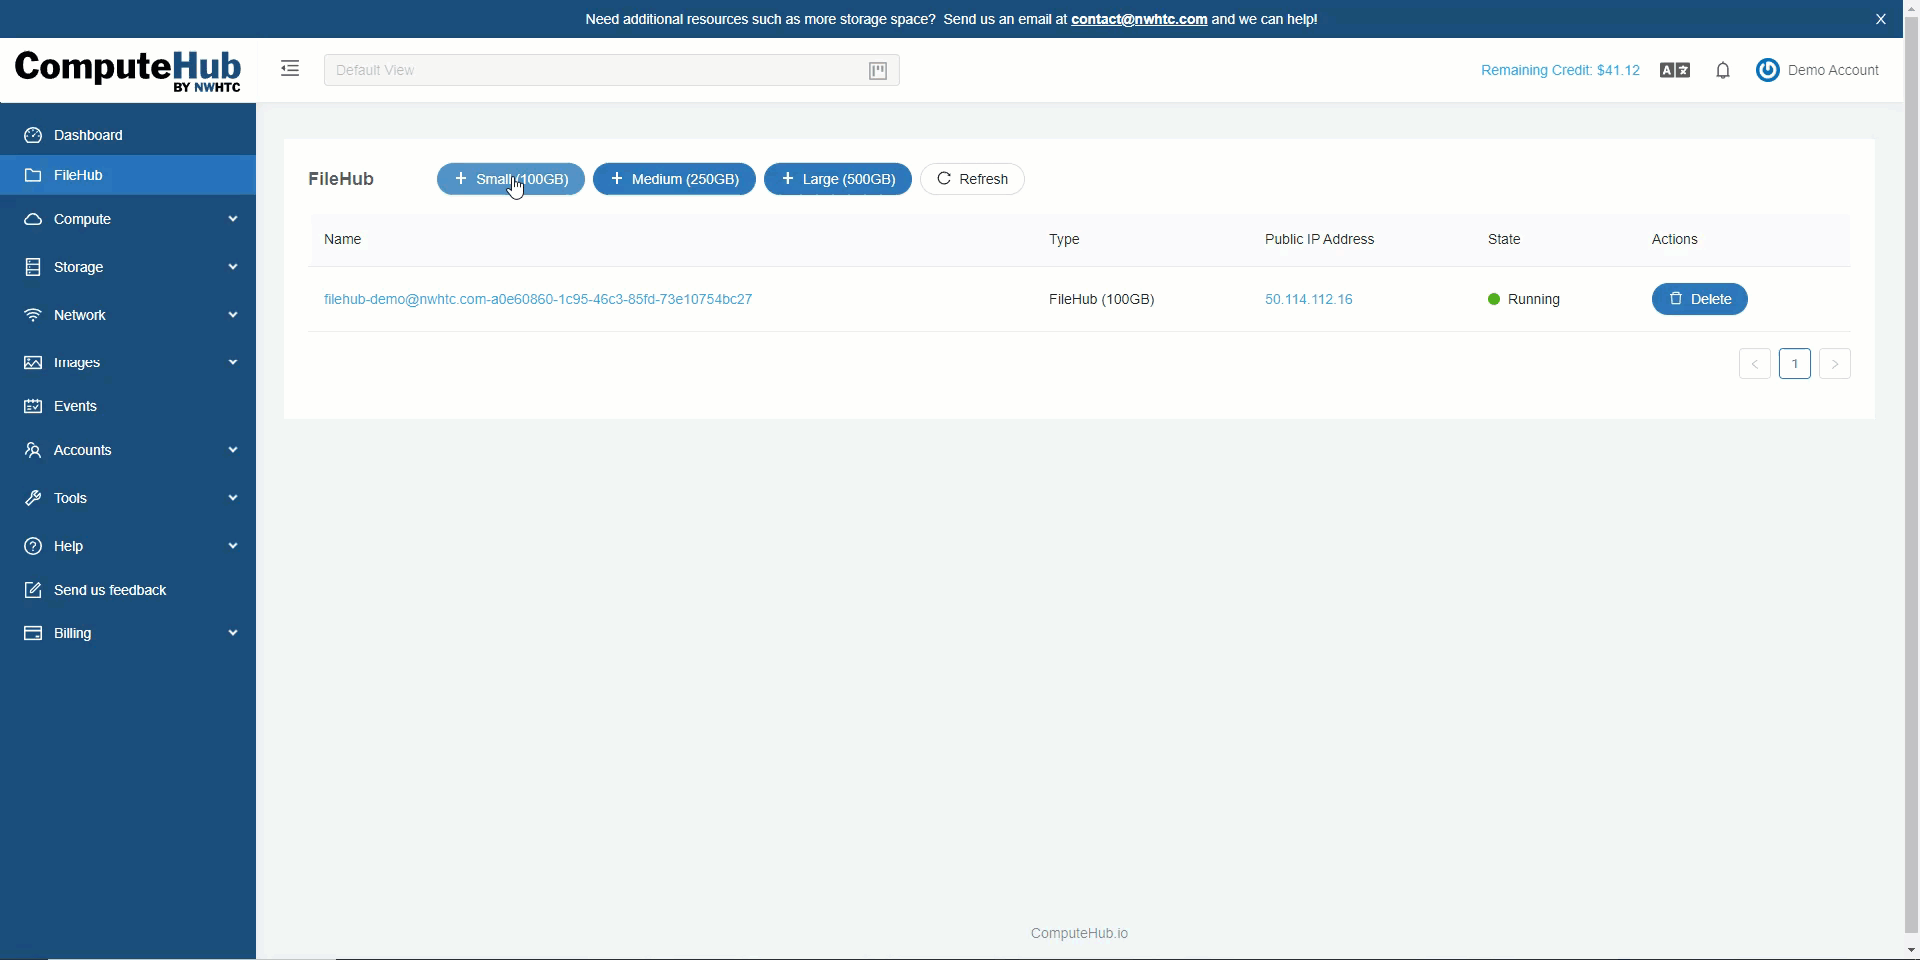The image size is (1920, 960).
Task: Expand the Storage menu chevron
Action: point(233,267)
